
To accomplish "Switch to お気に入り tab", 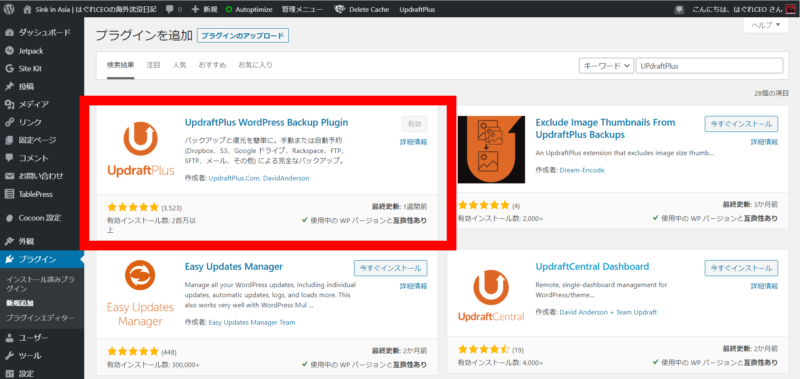I will point(255,65).
